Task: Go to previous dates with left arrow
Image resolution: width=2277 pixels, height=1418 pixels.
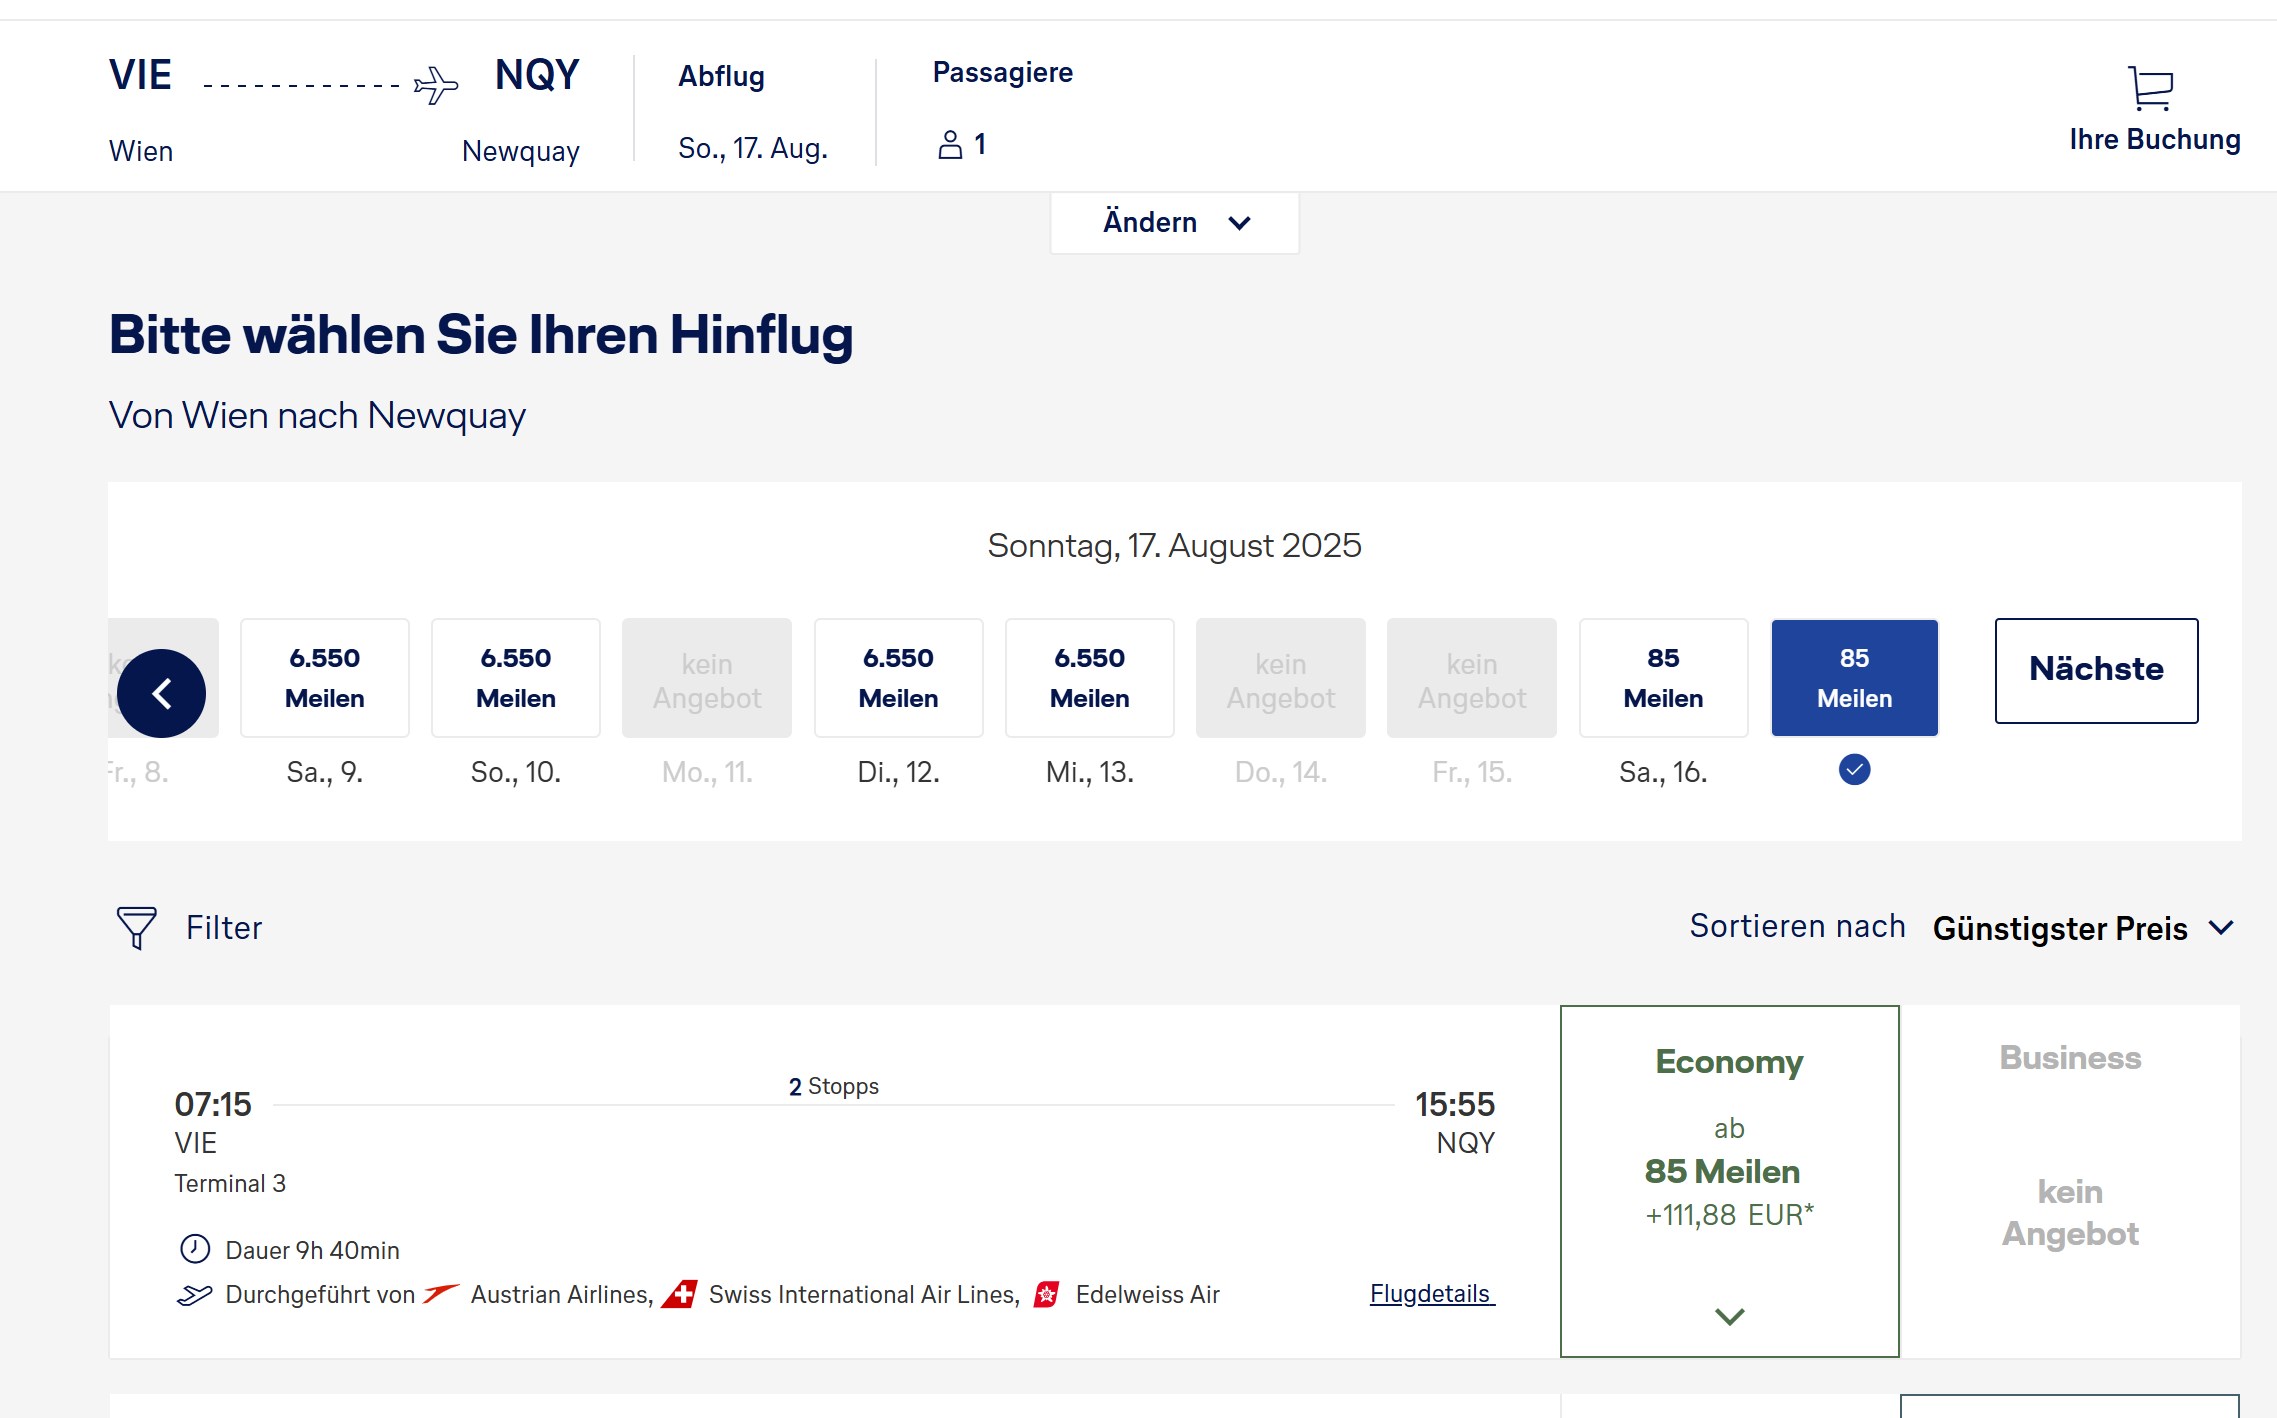Action: (161, 693)
